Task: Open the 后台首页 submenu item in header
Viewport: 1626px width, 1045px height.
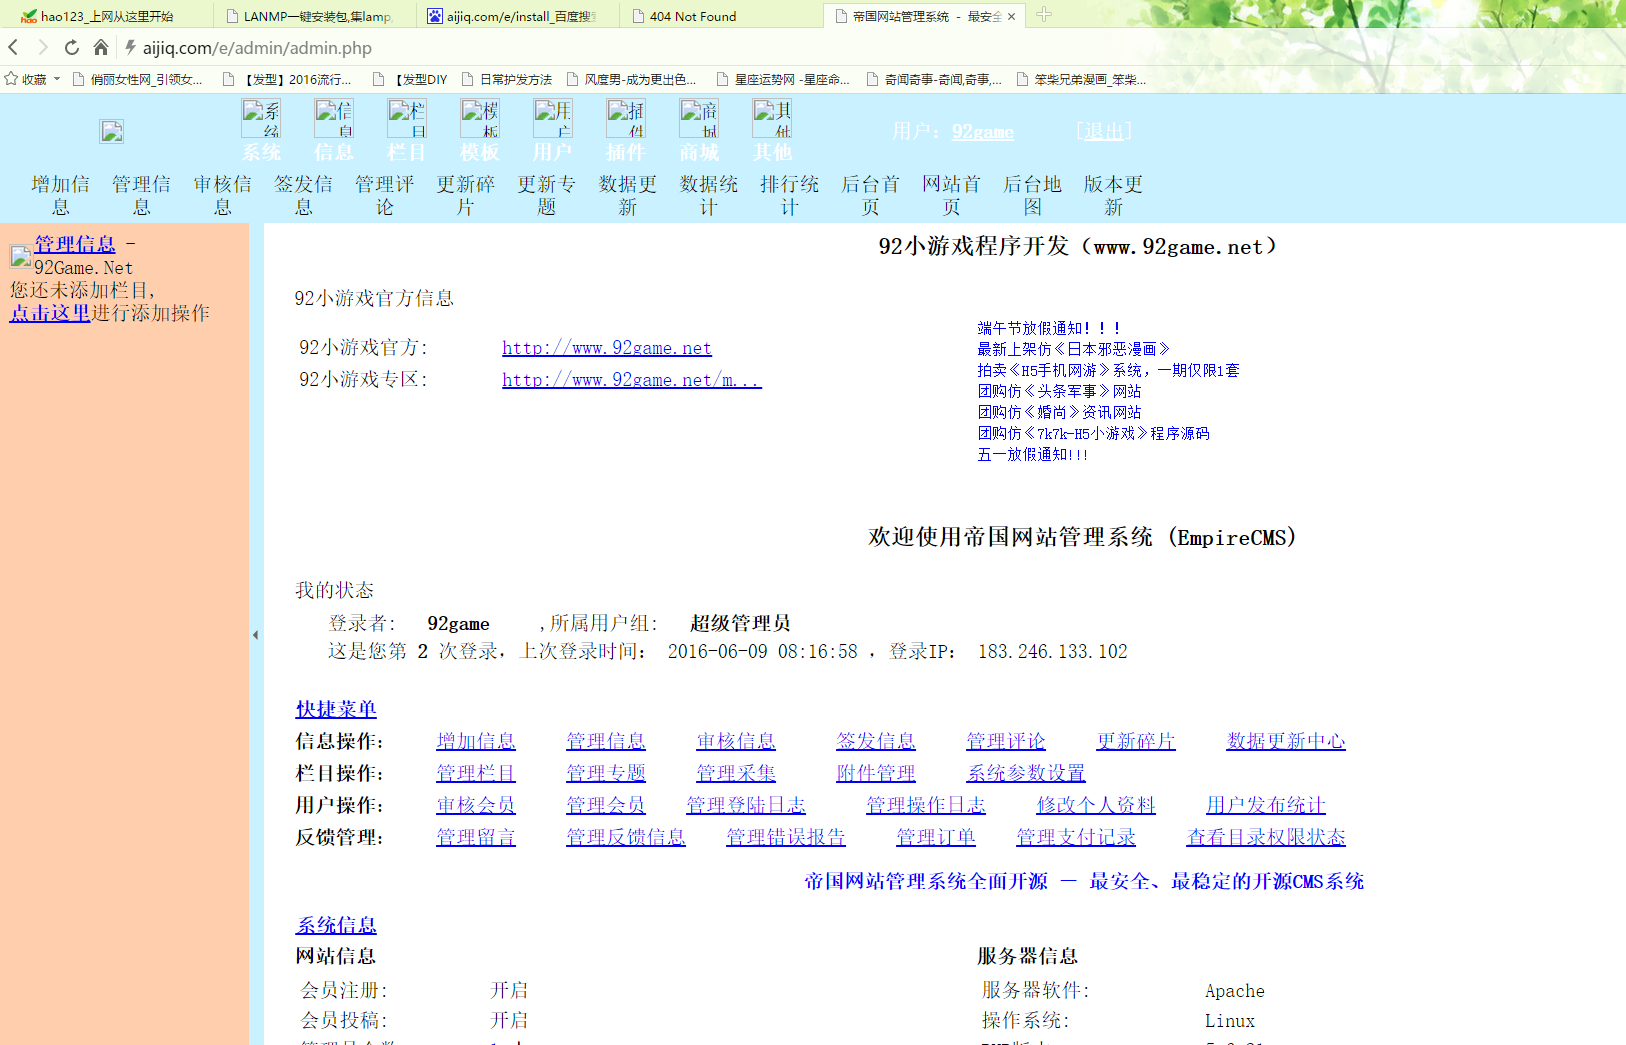Action: [870, 195]
